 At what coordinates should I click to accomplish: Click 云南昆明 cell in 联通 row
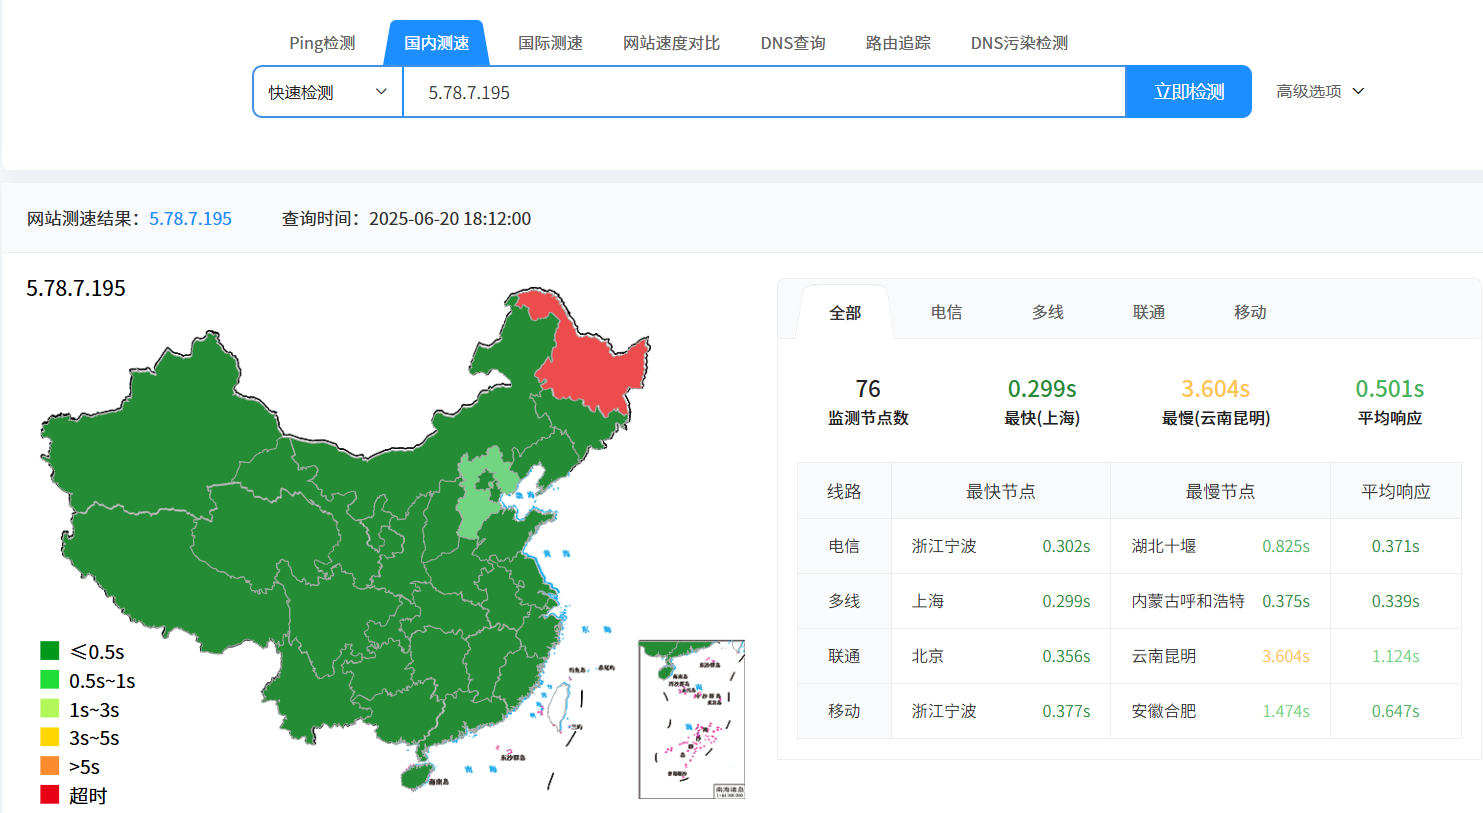(x=1164, y=656)
